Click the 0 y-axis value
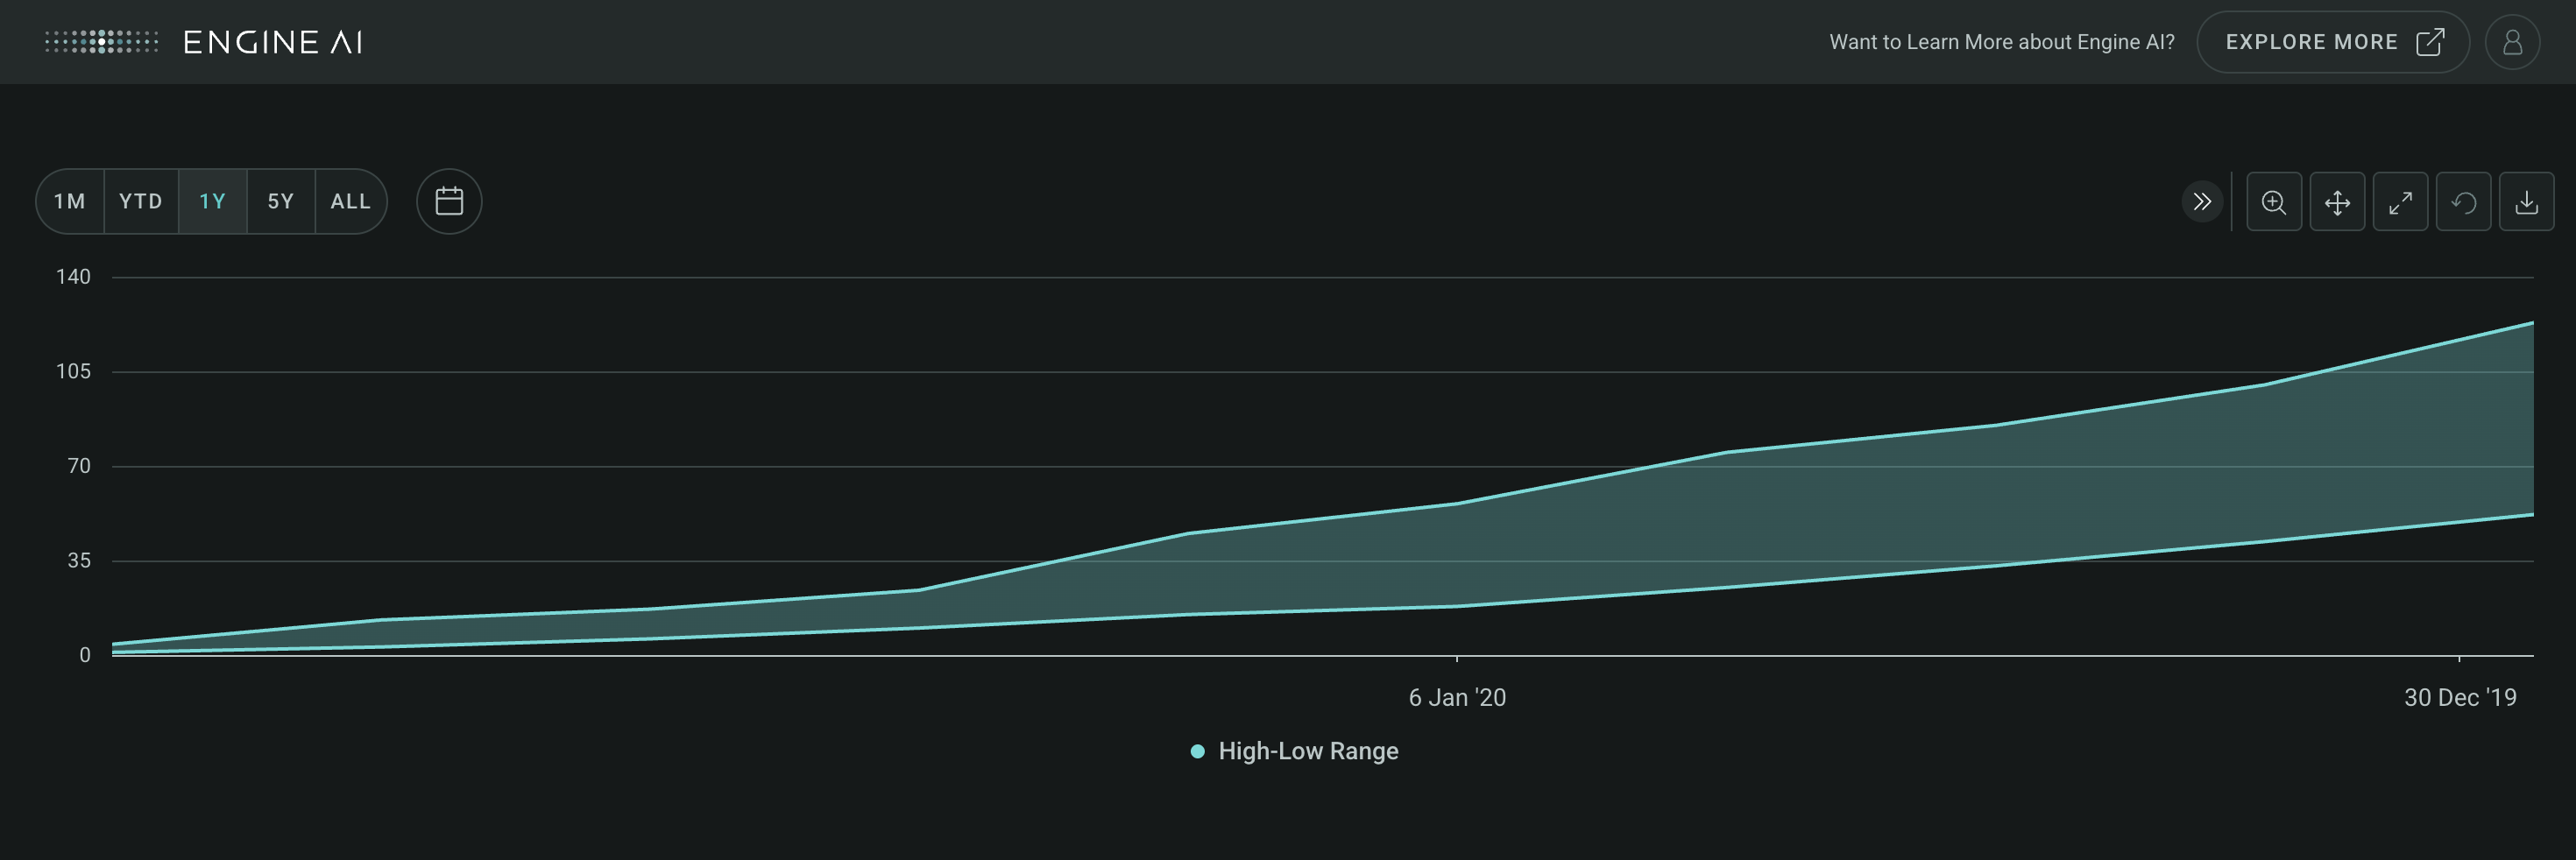 click(x=85, y=655)
